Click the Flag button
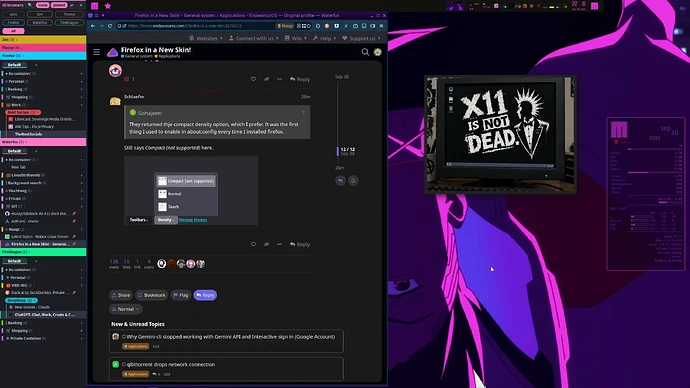Image resolution: width=690 pixels, height=388 pixels. (x=181, y=295)
